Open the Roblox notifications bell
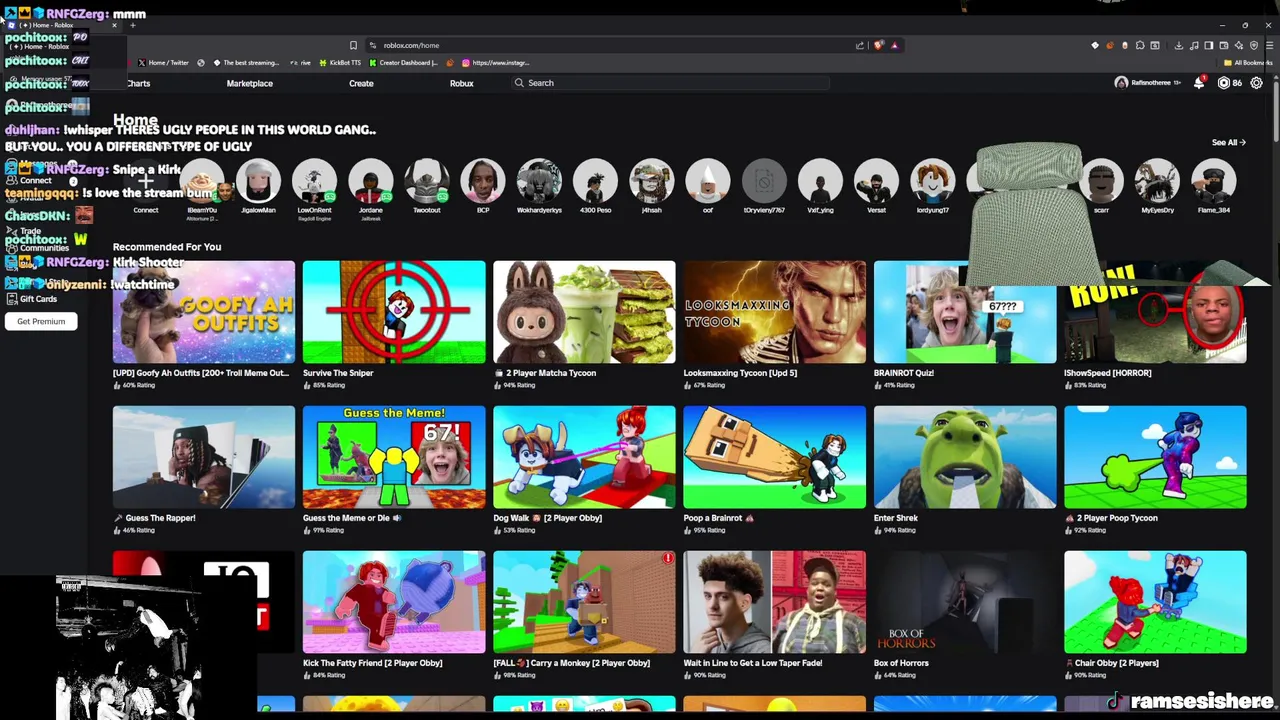 (x=1199, y=83)
